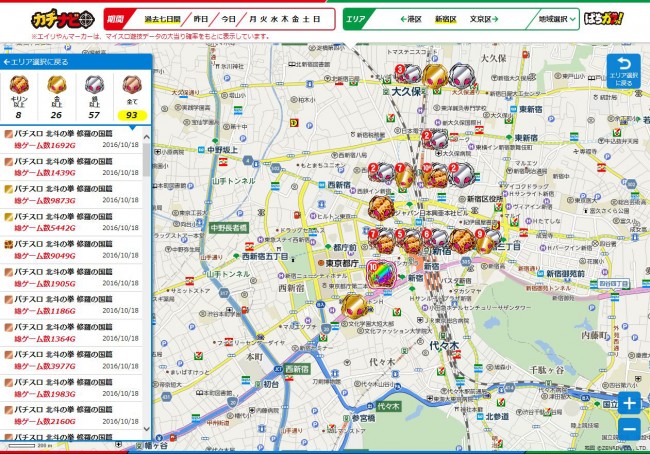650x454 pixels.
Task: Zoom out the map with minus button
Action: [628, 430]
